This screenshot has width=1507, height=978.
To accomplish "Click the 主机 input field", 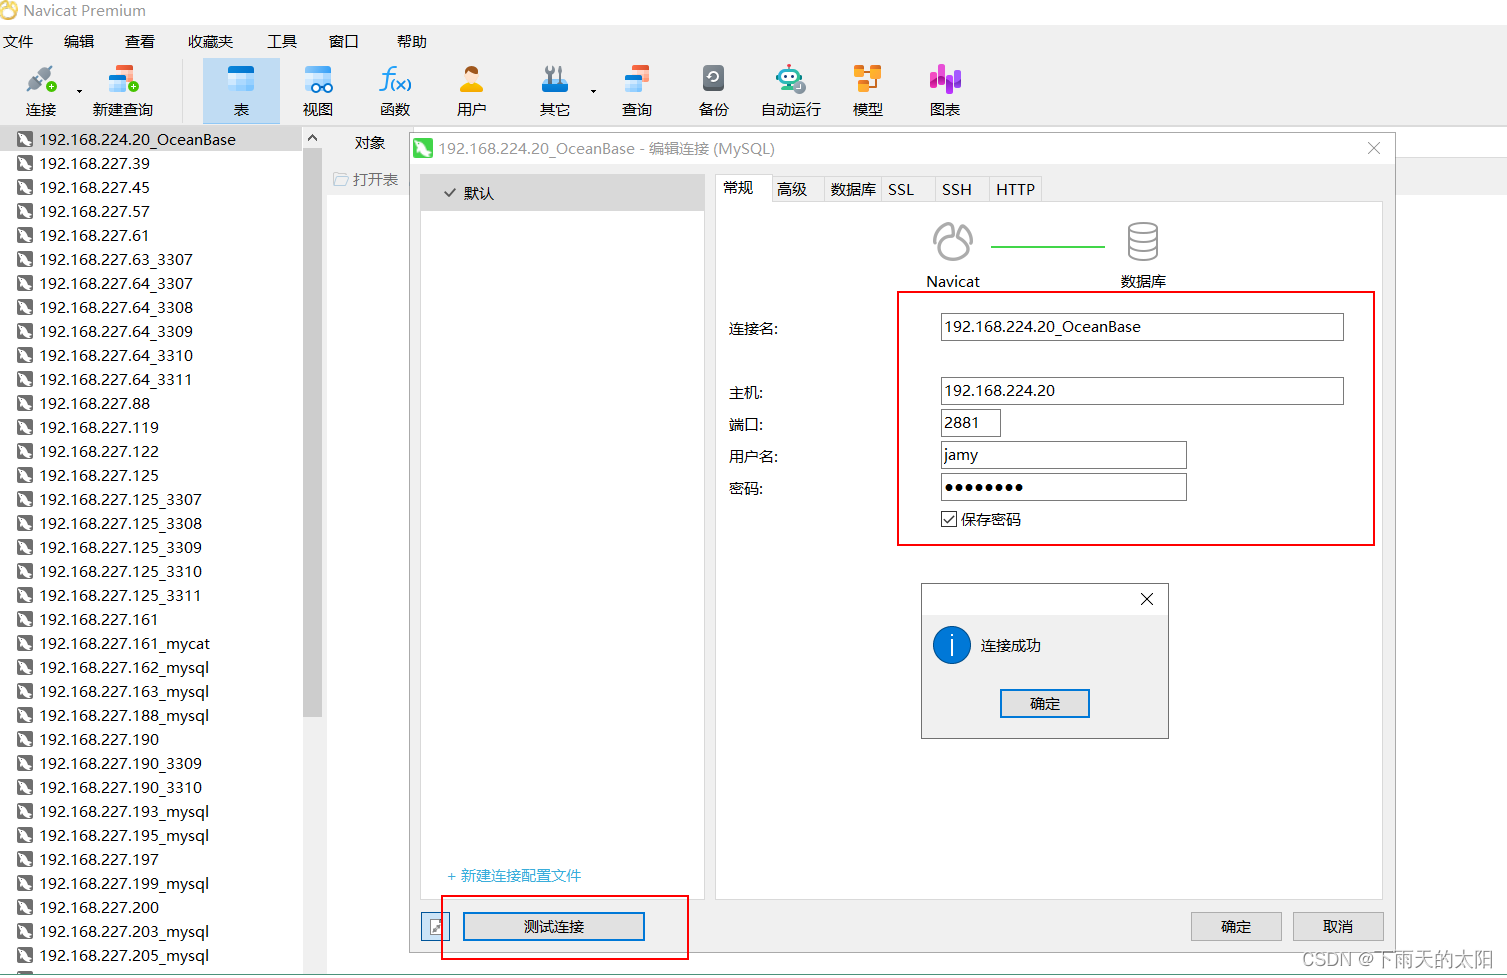I will 1142,391.
